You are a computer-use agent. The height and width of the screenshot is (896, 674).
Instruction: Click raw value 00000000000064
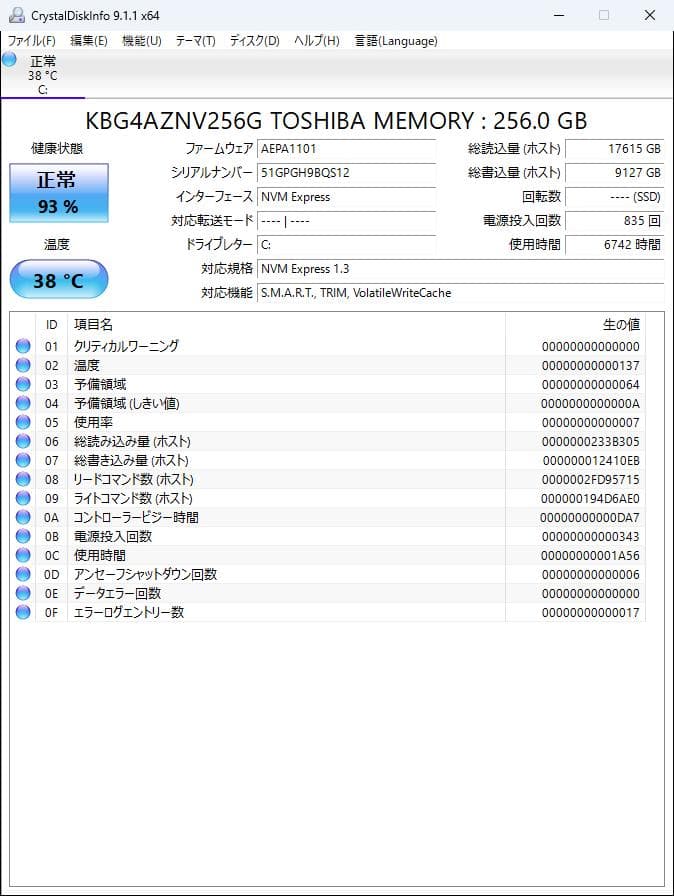point(591,385)
